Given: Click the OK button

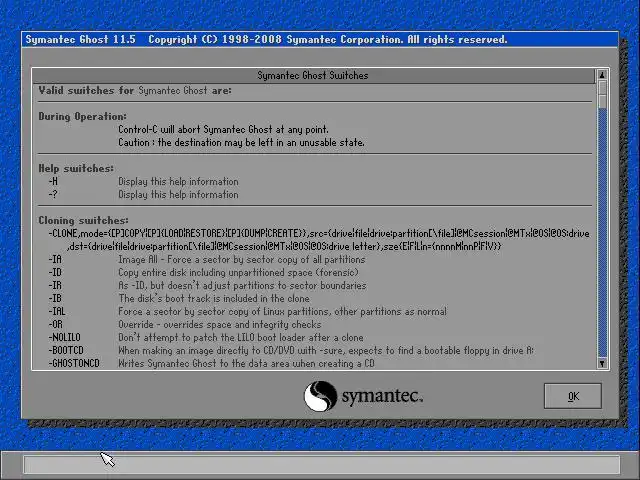Looking at the screenshot, I should point(573,396).
